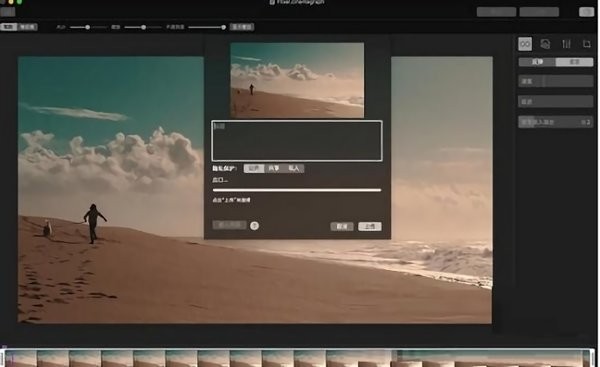This screenshot has height=367, width=600.
Task: Select the infinity loop panel icon
Action: click(x=525, y=44)
